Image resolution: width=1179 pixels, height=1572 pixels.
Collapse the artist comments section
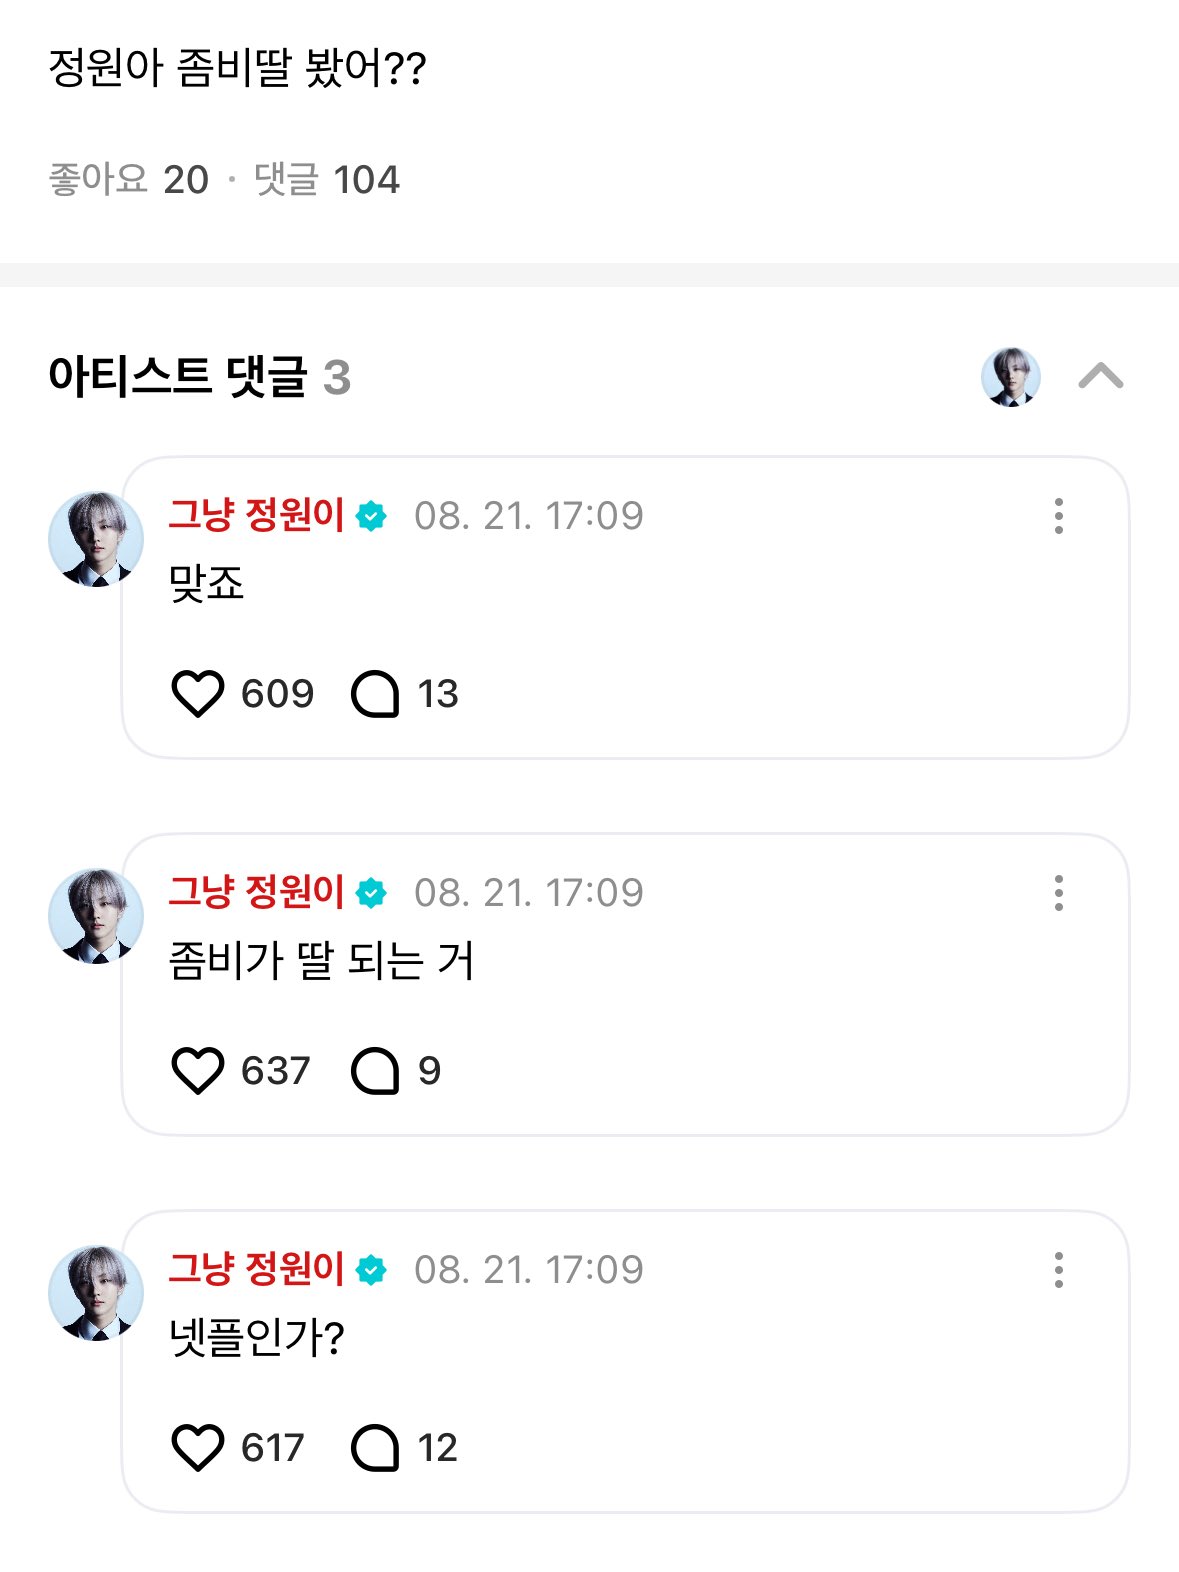tap(1101, 377)
